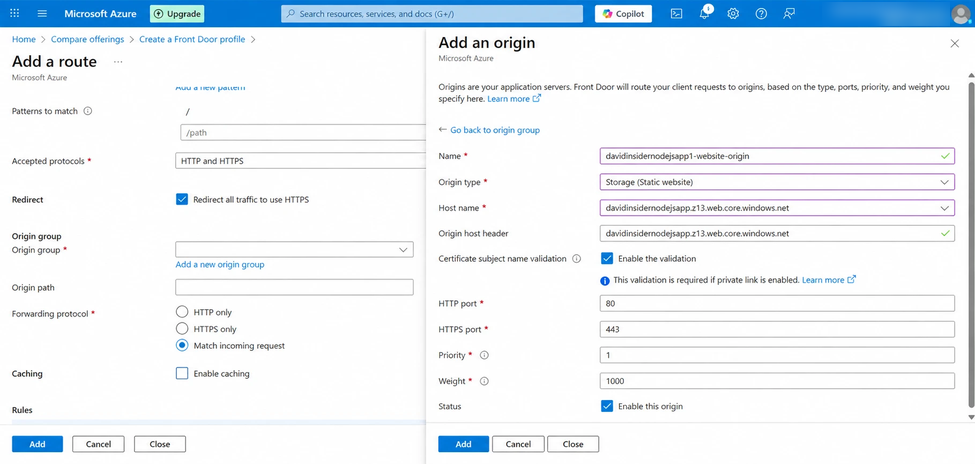Viewport: 975px width, 464px height.
Task: Click Certificate subject name validation info icon
Action: (576, 259)
